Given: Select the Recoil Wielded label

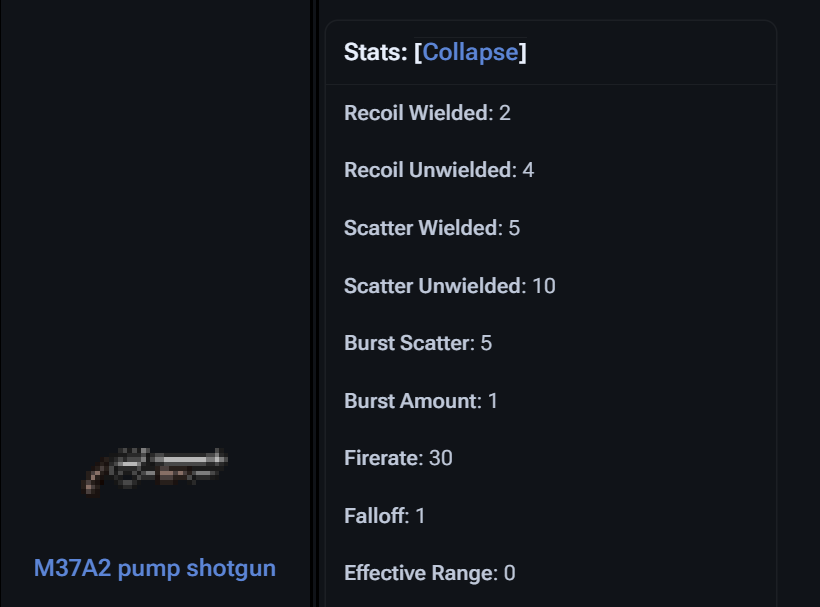Looking at the screenshot, I should (x=415, y=113).
